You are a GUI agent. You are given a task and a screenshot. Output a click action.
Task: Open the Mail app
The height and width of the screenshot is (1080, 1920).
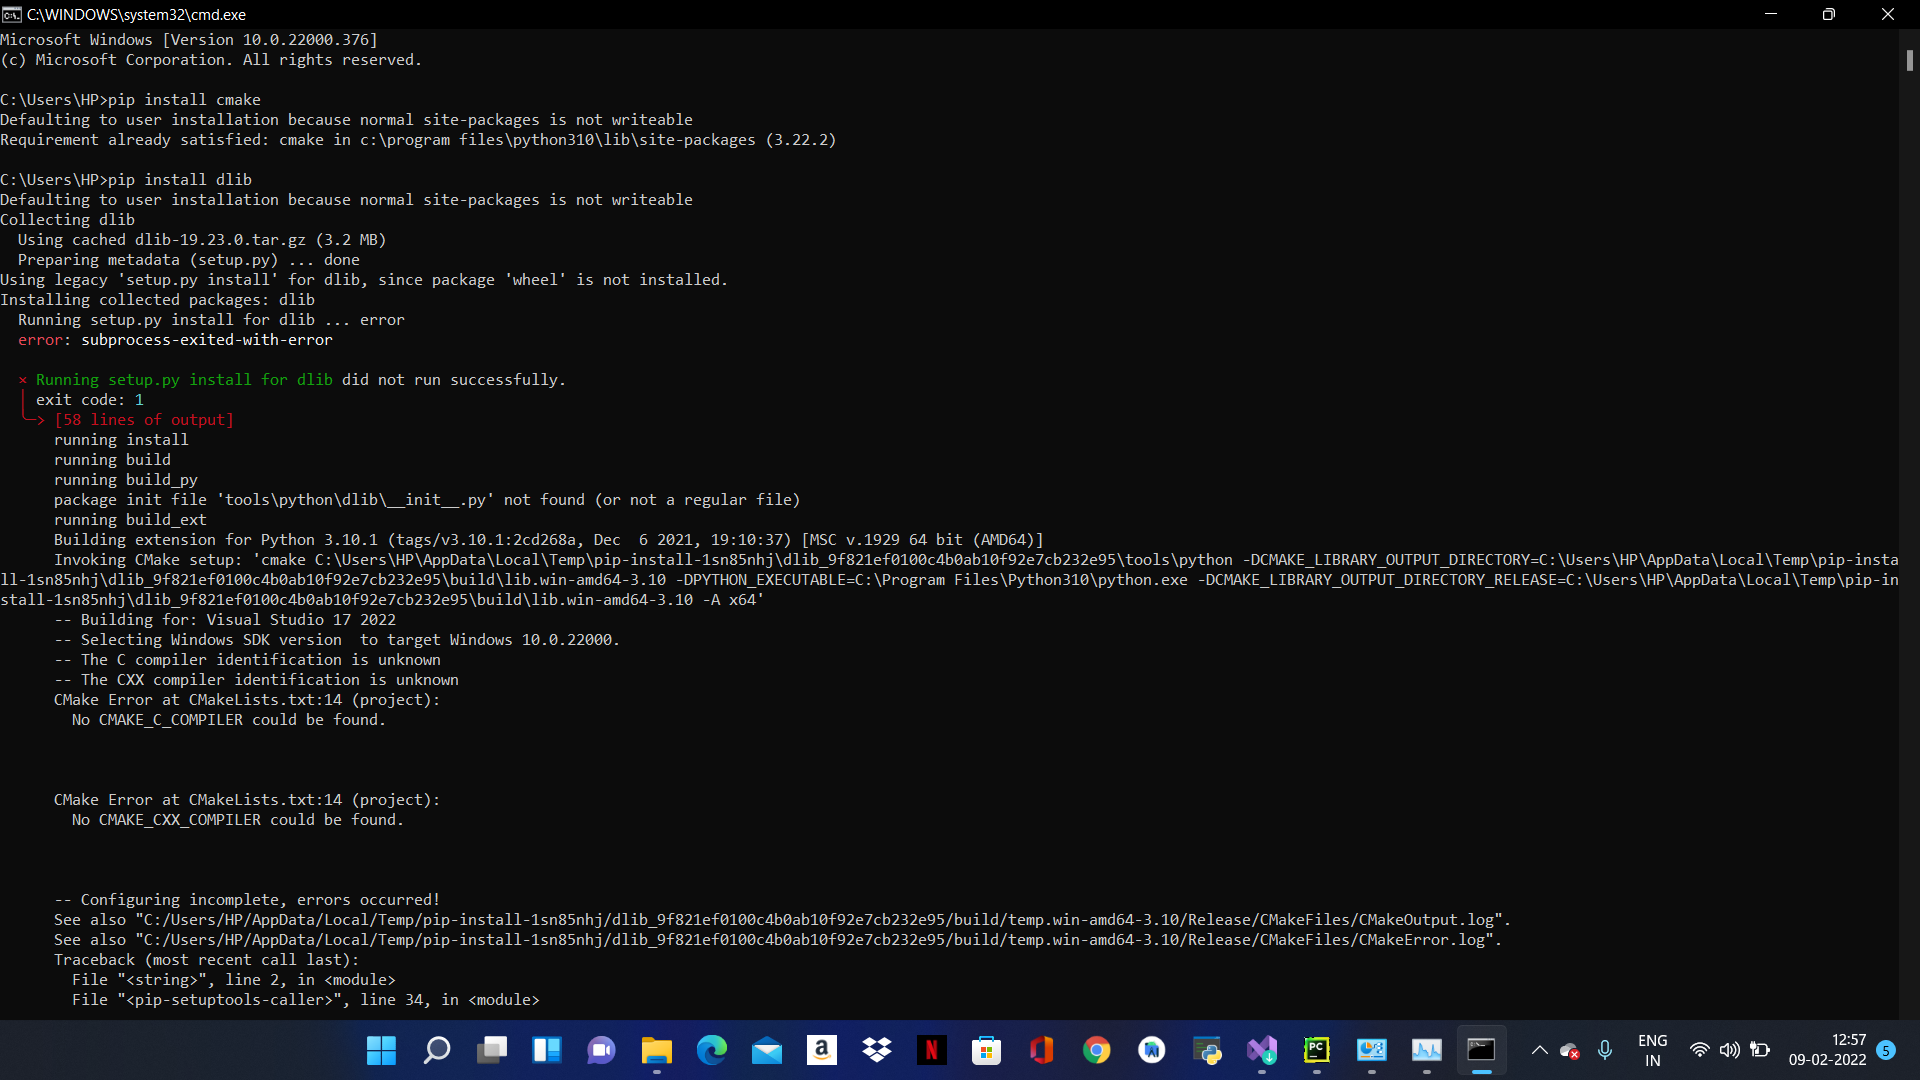coord(766,1050)
